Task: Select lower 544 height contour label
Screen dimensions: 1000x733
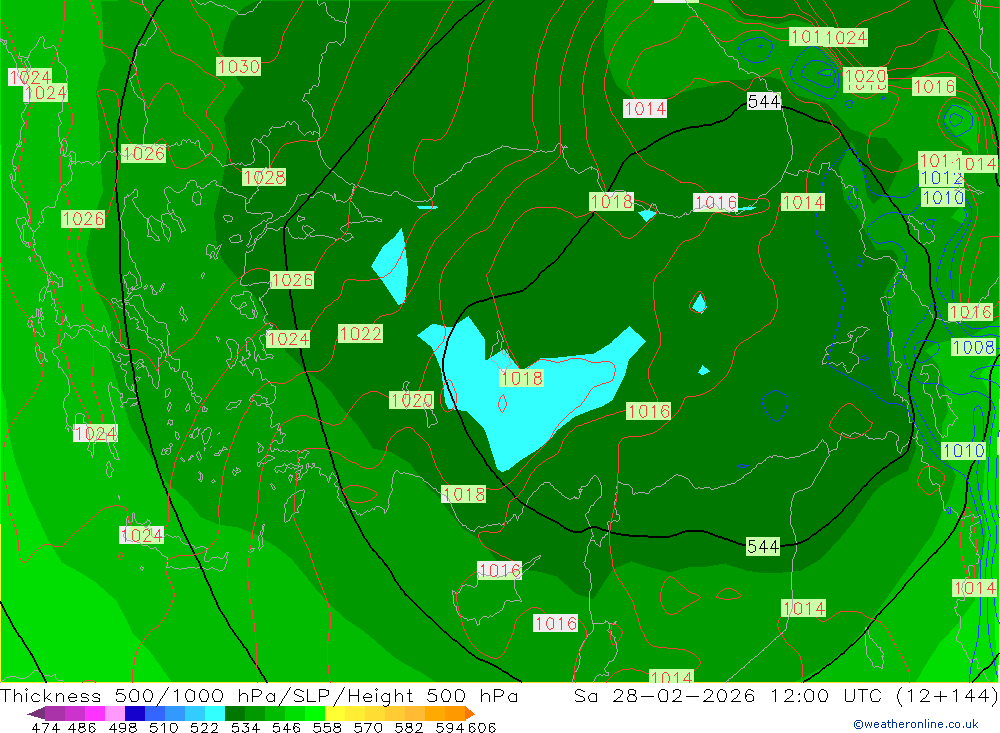Action: click(x=763, y=547)
